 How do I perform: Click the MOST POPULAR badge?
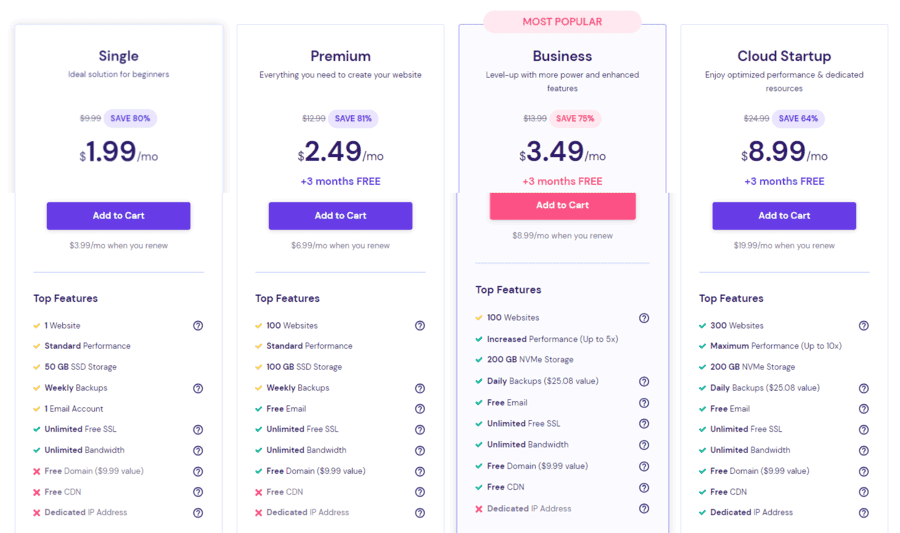[x=562, y=22]
